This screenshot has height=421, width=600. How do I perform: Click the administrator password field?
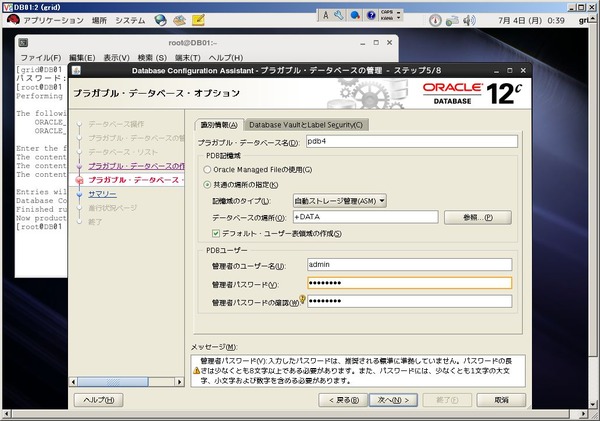[409, 283]
